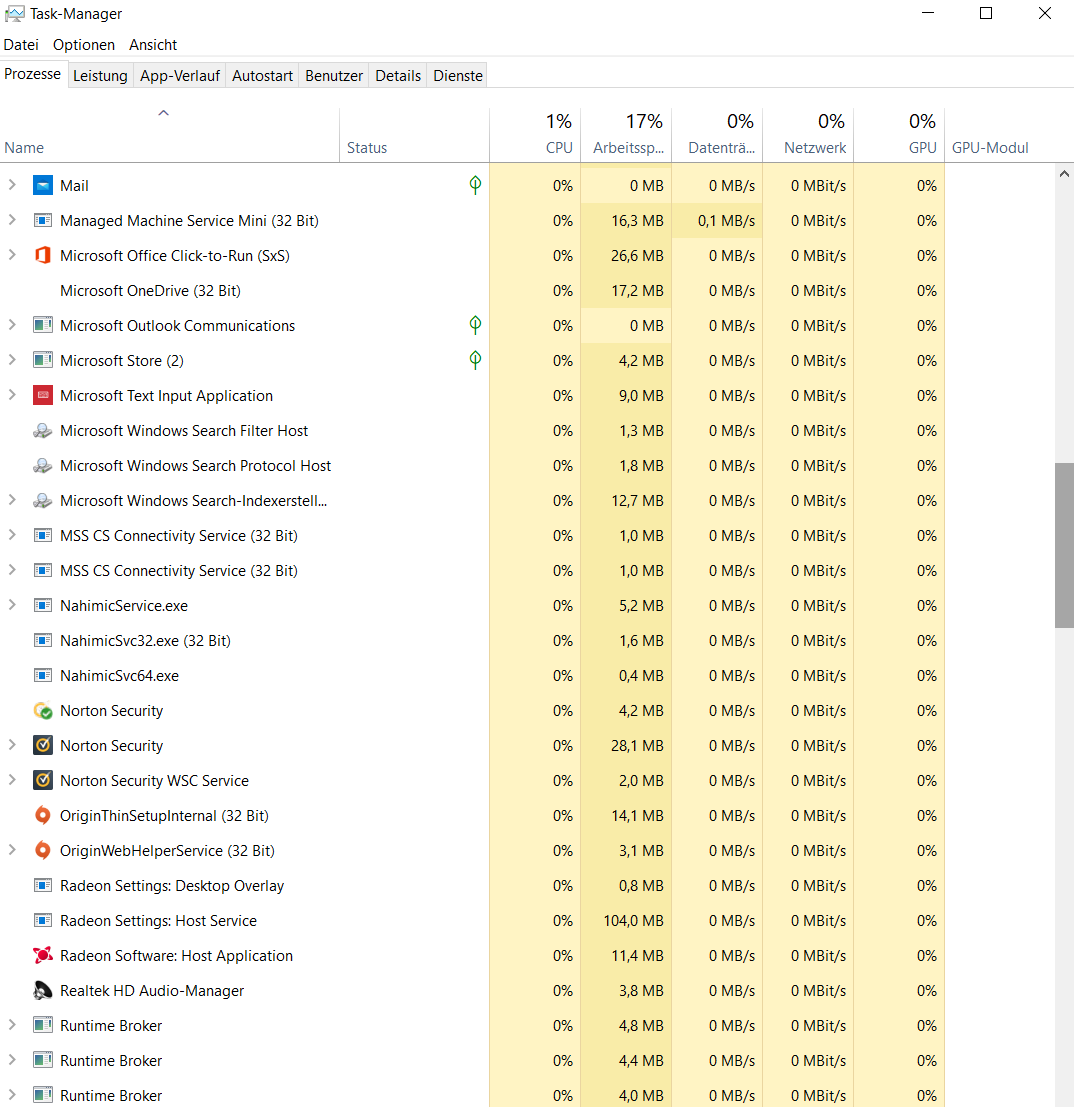The width and height of the screenshot is (1074, 1107).
Task: Click the Microsoft Office Click-to-Run icon
Action: click(x=43, y=256)
